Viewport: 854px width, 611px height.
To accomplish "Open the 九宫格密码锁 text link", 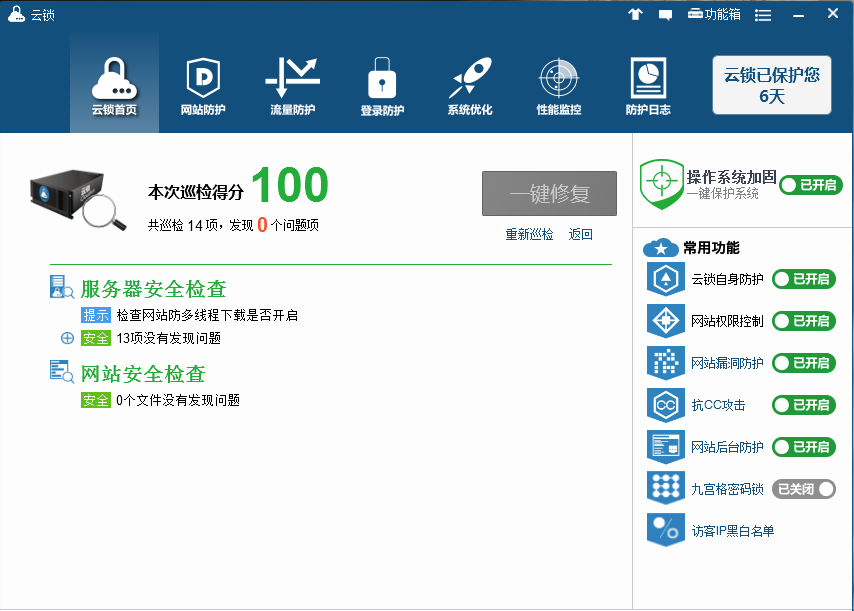I will (727, 489).
